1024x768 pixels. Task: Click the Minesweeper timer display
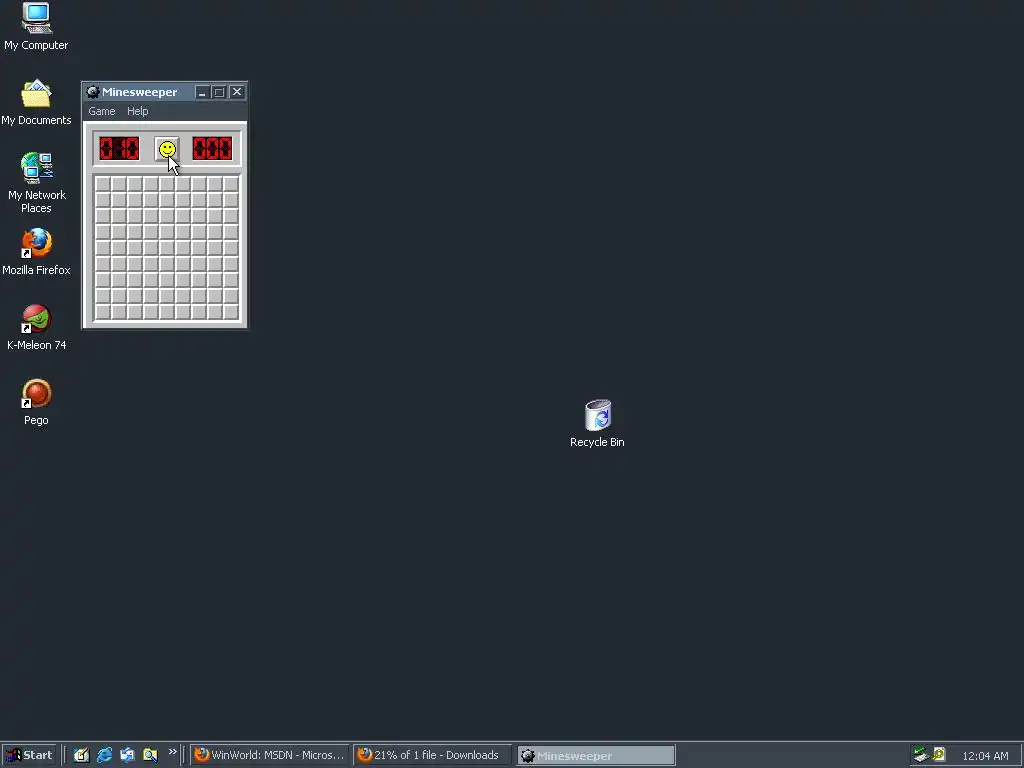click(x=212, y=149)
